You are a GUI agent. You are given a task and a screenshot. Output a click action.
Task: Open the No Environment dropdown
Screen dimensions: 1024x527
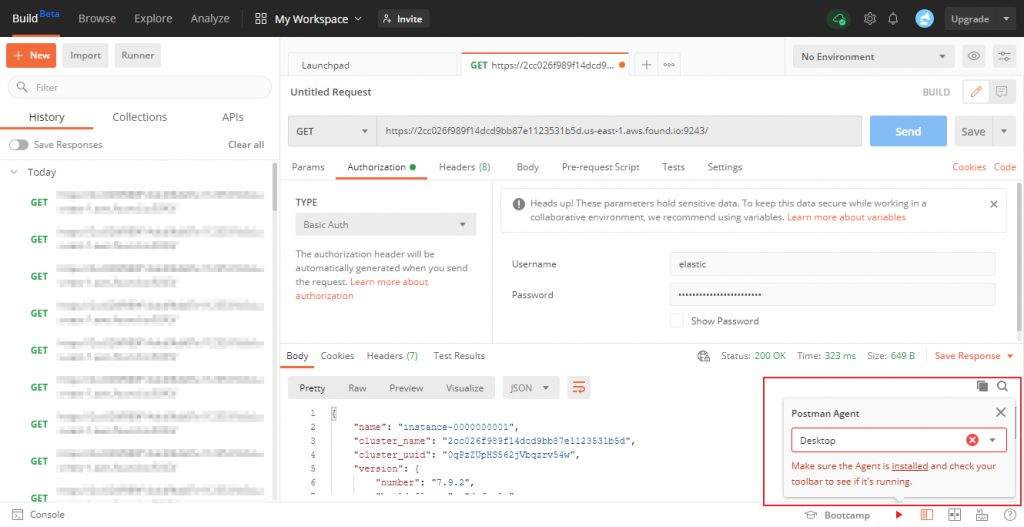click(x=873, y=56)
